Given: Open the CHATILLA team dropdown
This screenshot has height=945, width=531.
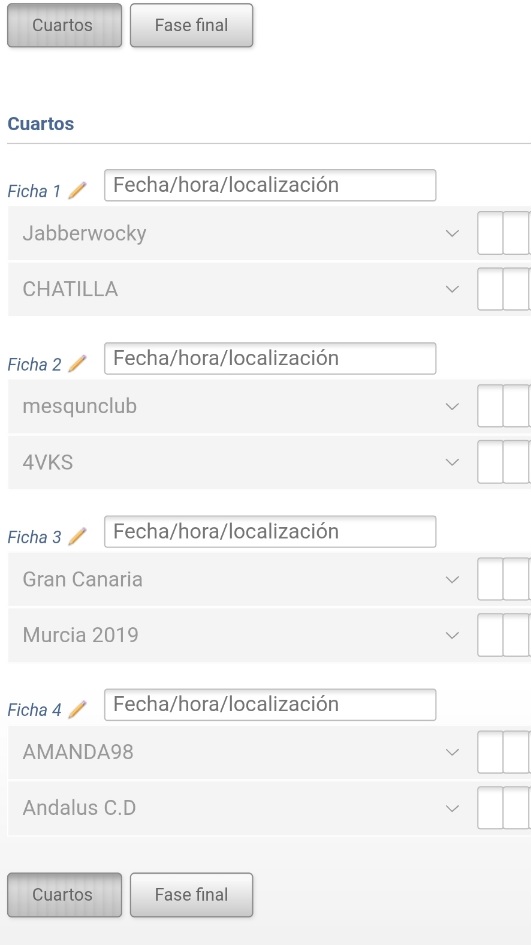Looking at the screenshot, I should [x=240, y=289].
